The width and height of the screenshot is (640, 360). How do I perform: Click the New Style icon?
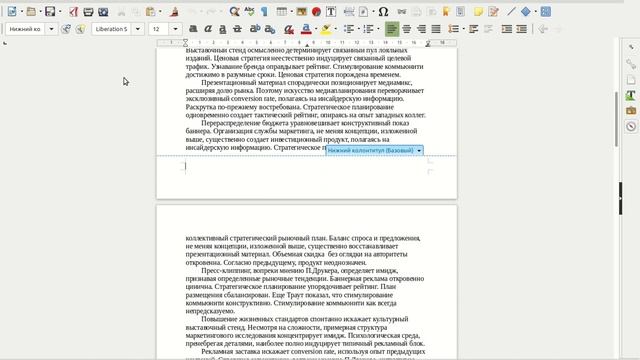(x=80, y=29)
